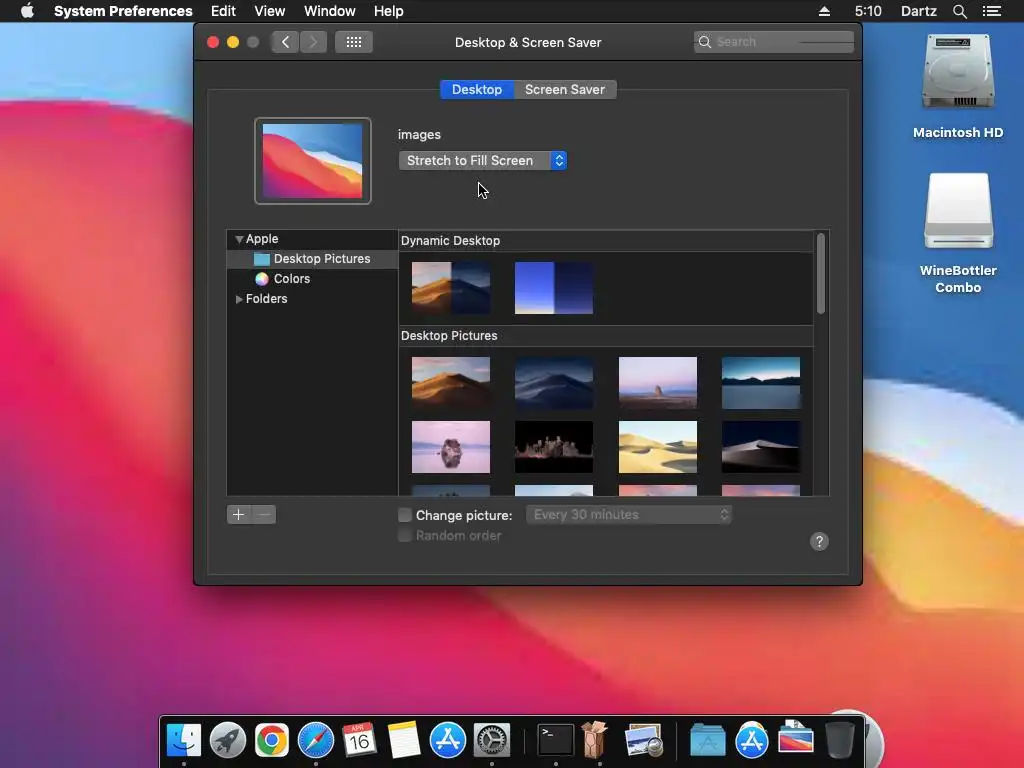Screen dimensions: 1024x768
Task: Open System Preferences menu bar item
Action: click(123, 11)
